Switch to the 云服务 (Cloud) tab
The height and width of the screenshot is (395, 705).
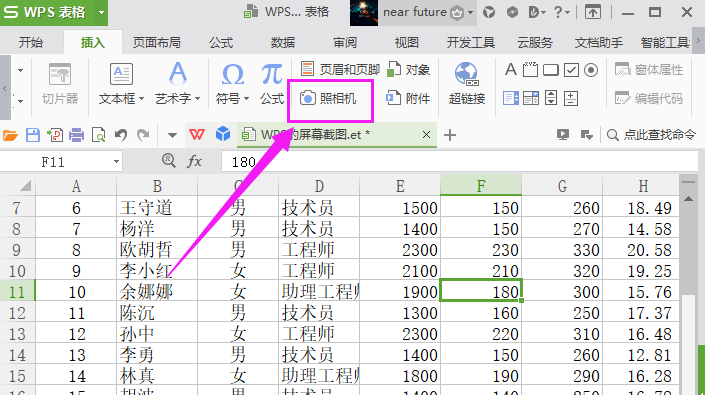535,42
